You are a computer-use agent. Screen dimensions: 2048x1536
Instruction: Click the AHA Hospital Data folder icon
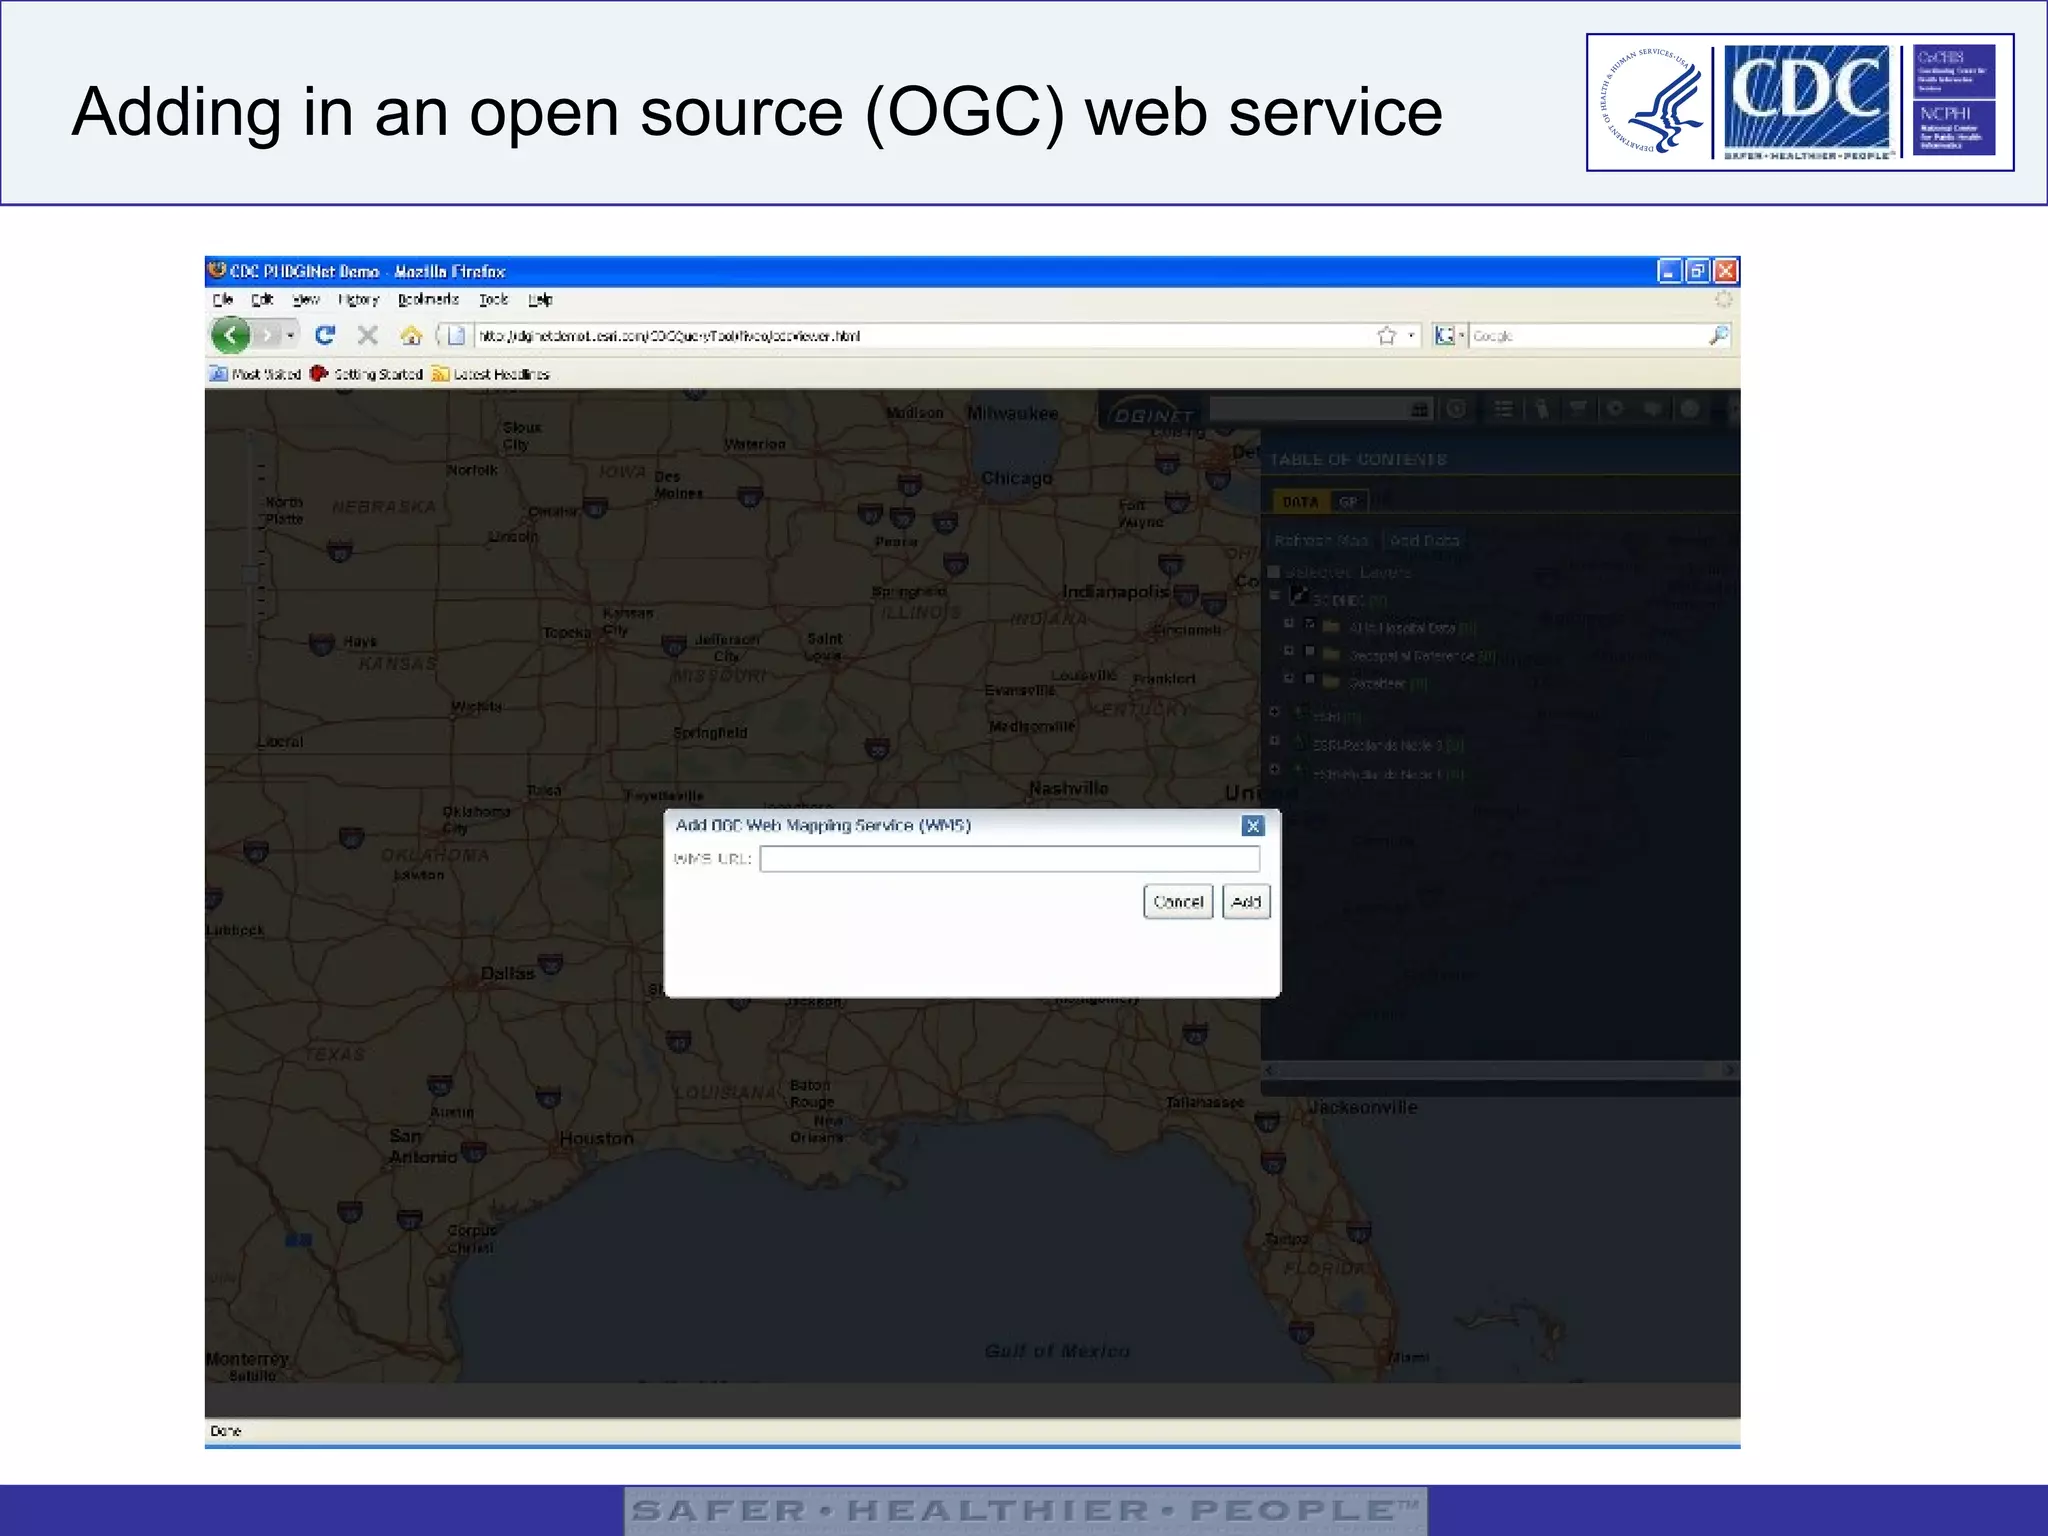click(1331, 627)
